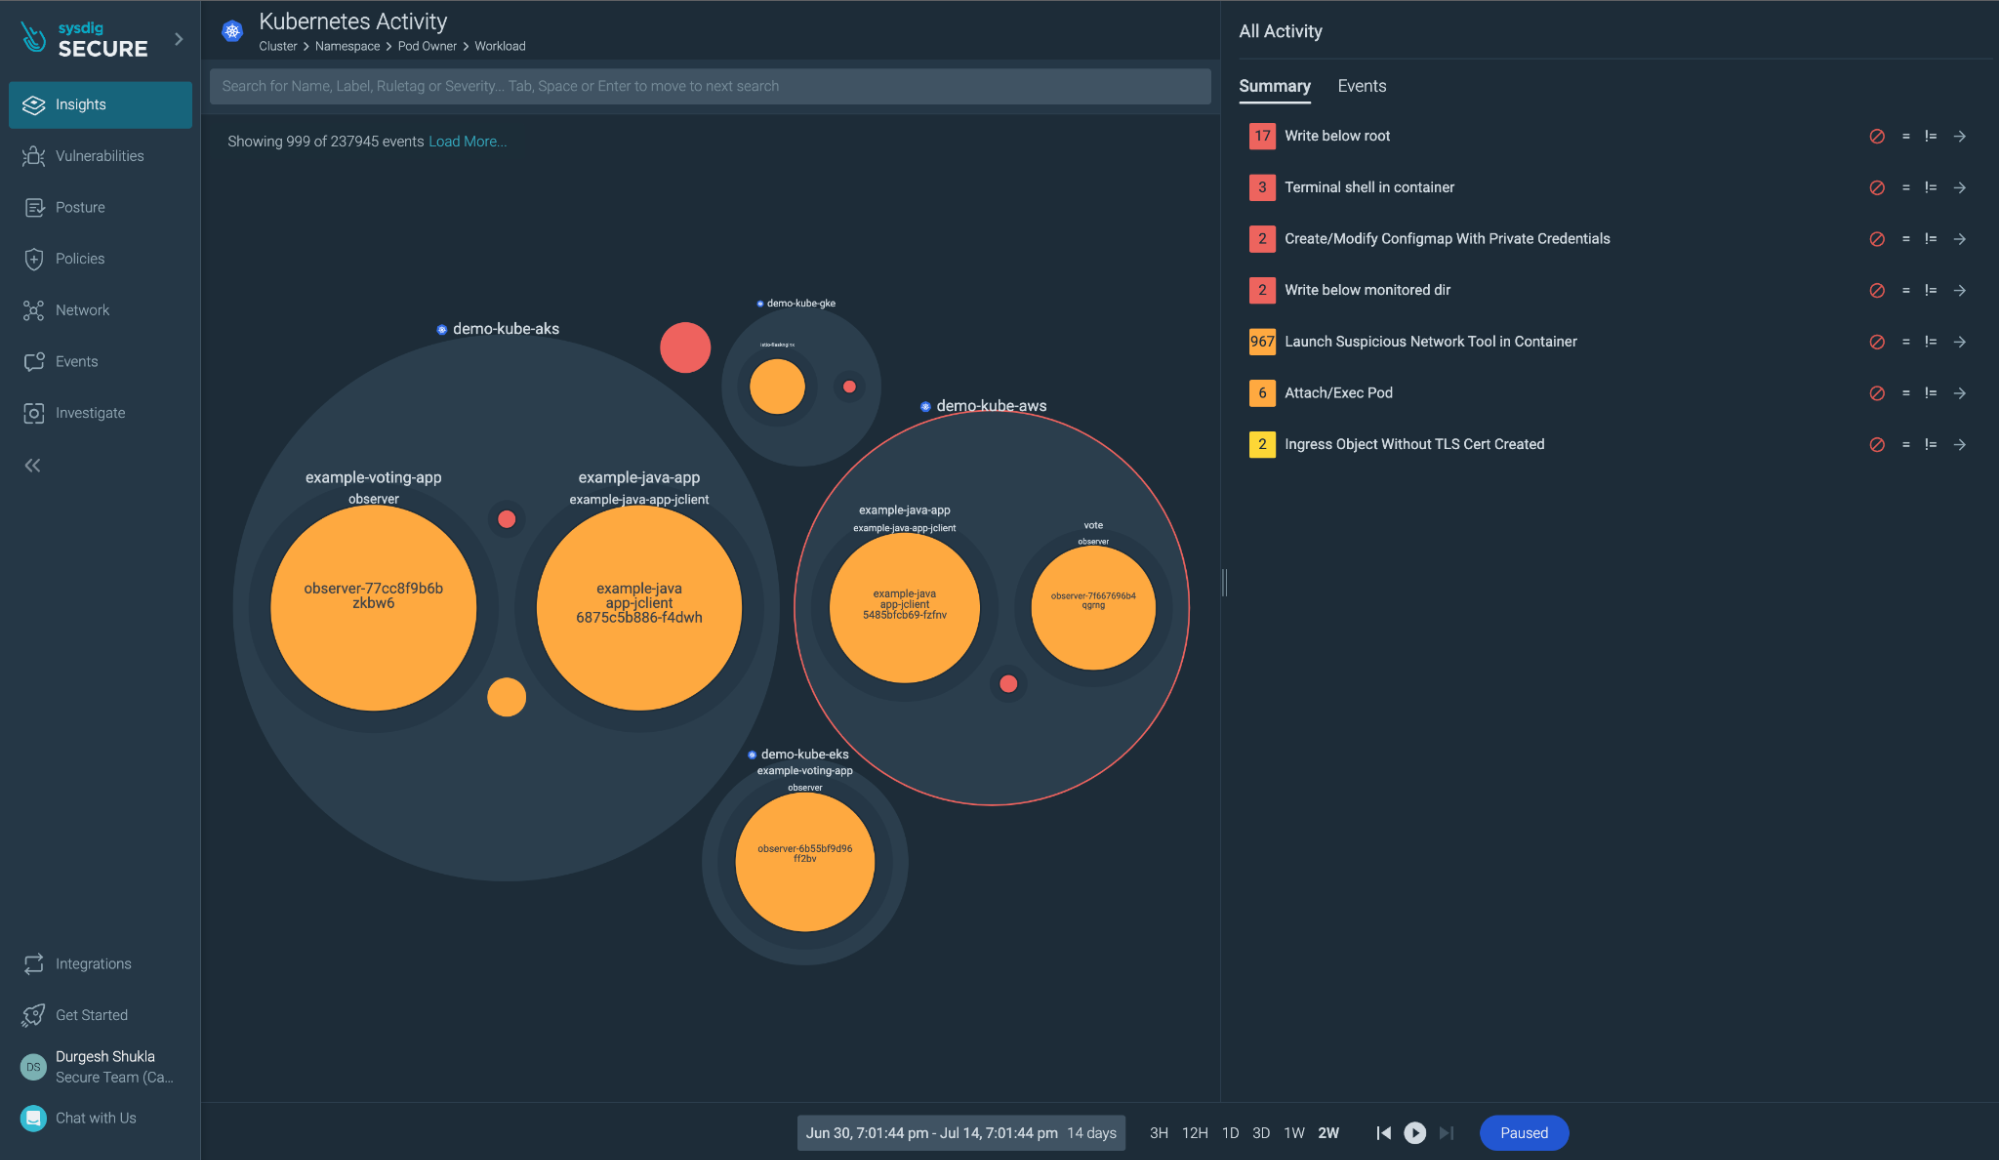Open Investigate icon in sidebar
This screenshot has height=1160, width=1999.
[x=34, y=413]
